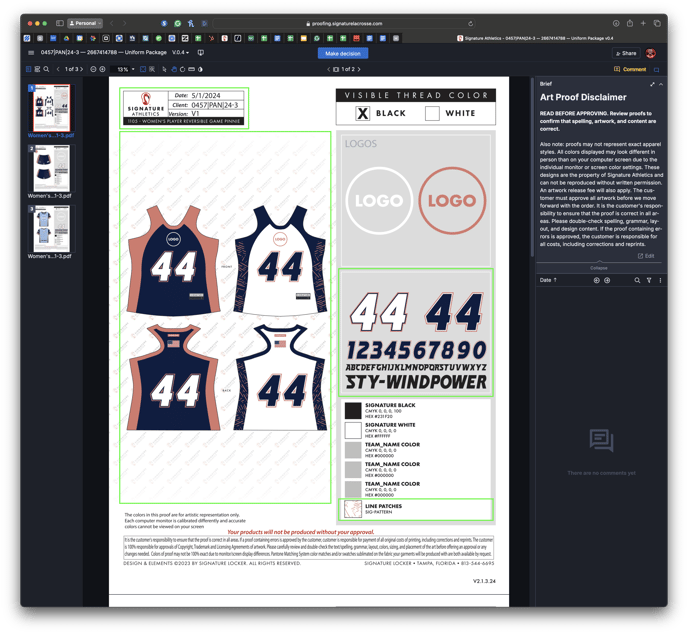Open the comments three-dot options menu
The height and width of the screenshot is (634, 688).
pos(660,281)
